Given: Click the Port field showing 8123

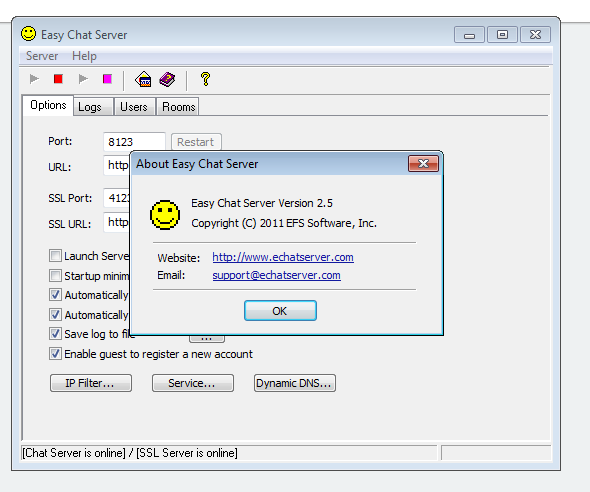Looking at the screenshot, I should [134, 142].
